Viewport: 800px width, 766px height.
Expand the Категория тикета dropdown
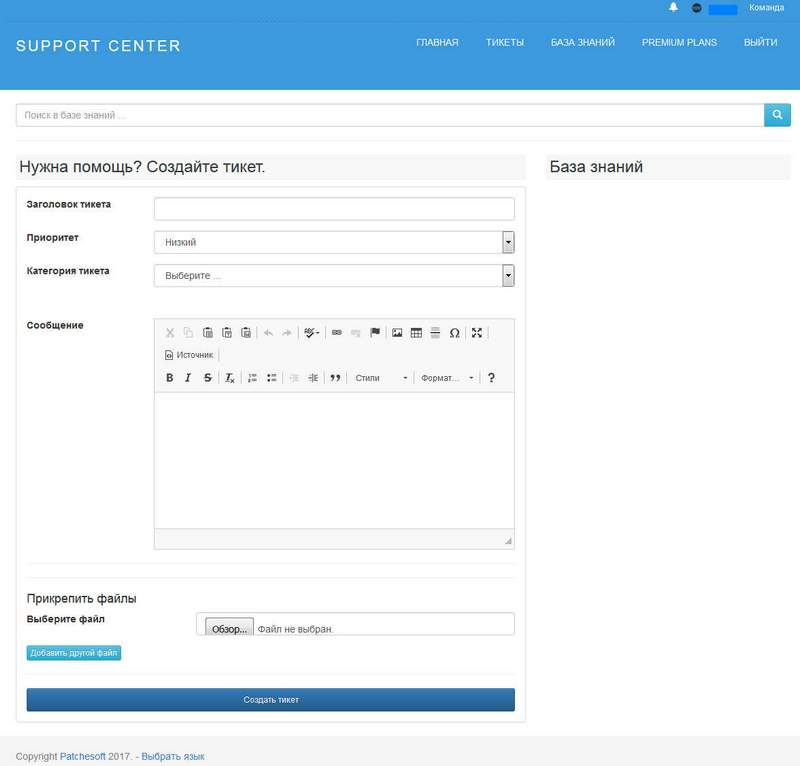coord(334,276)
